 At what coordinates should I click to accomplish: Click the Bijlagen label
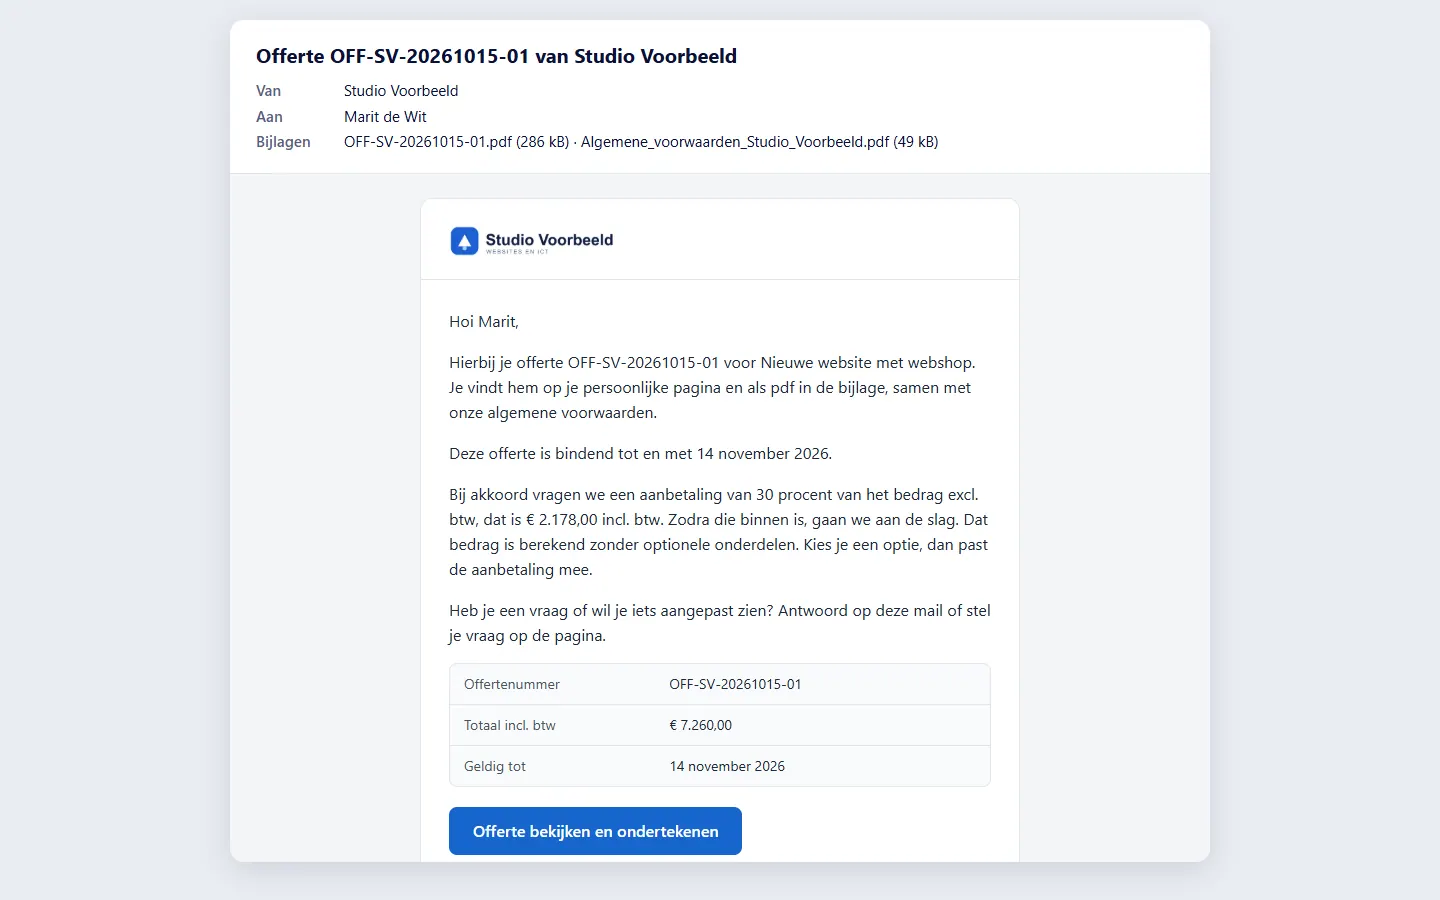[x=283, y=142]
